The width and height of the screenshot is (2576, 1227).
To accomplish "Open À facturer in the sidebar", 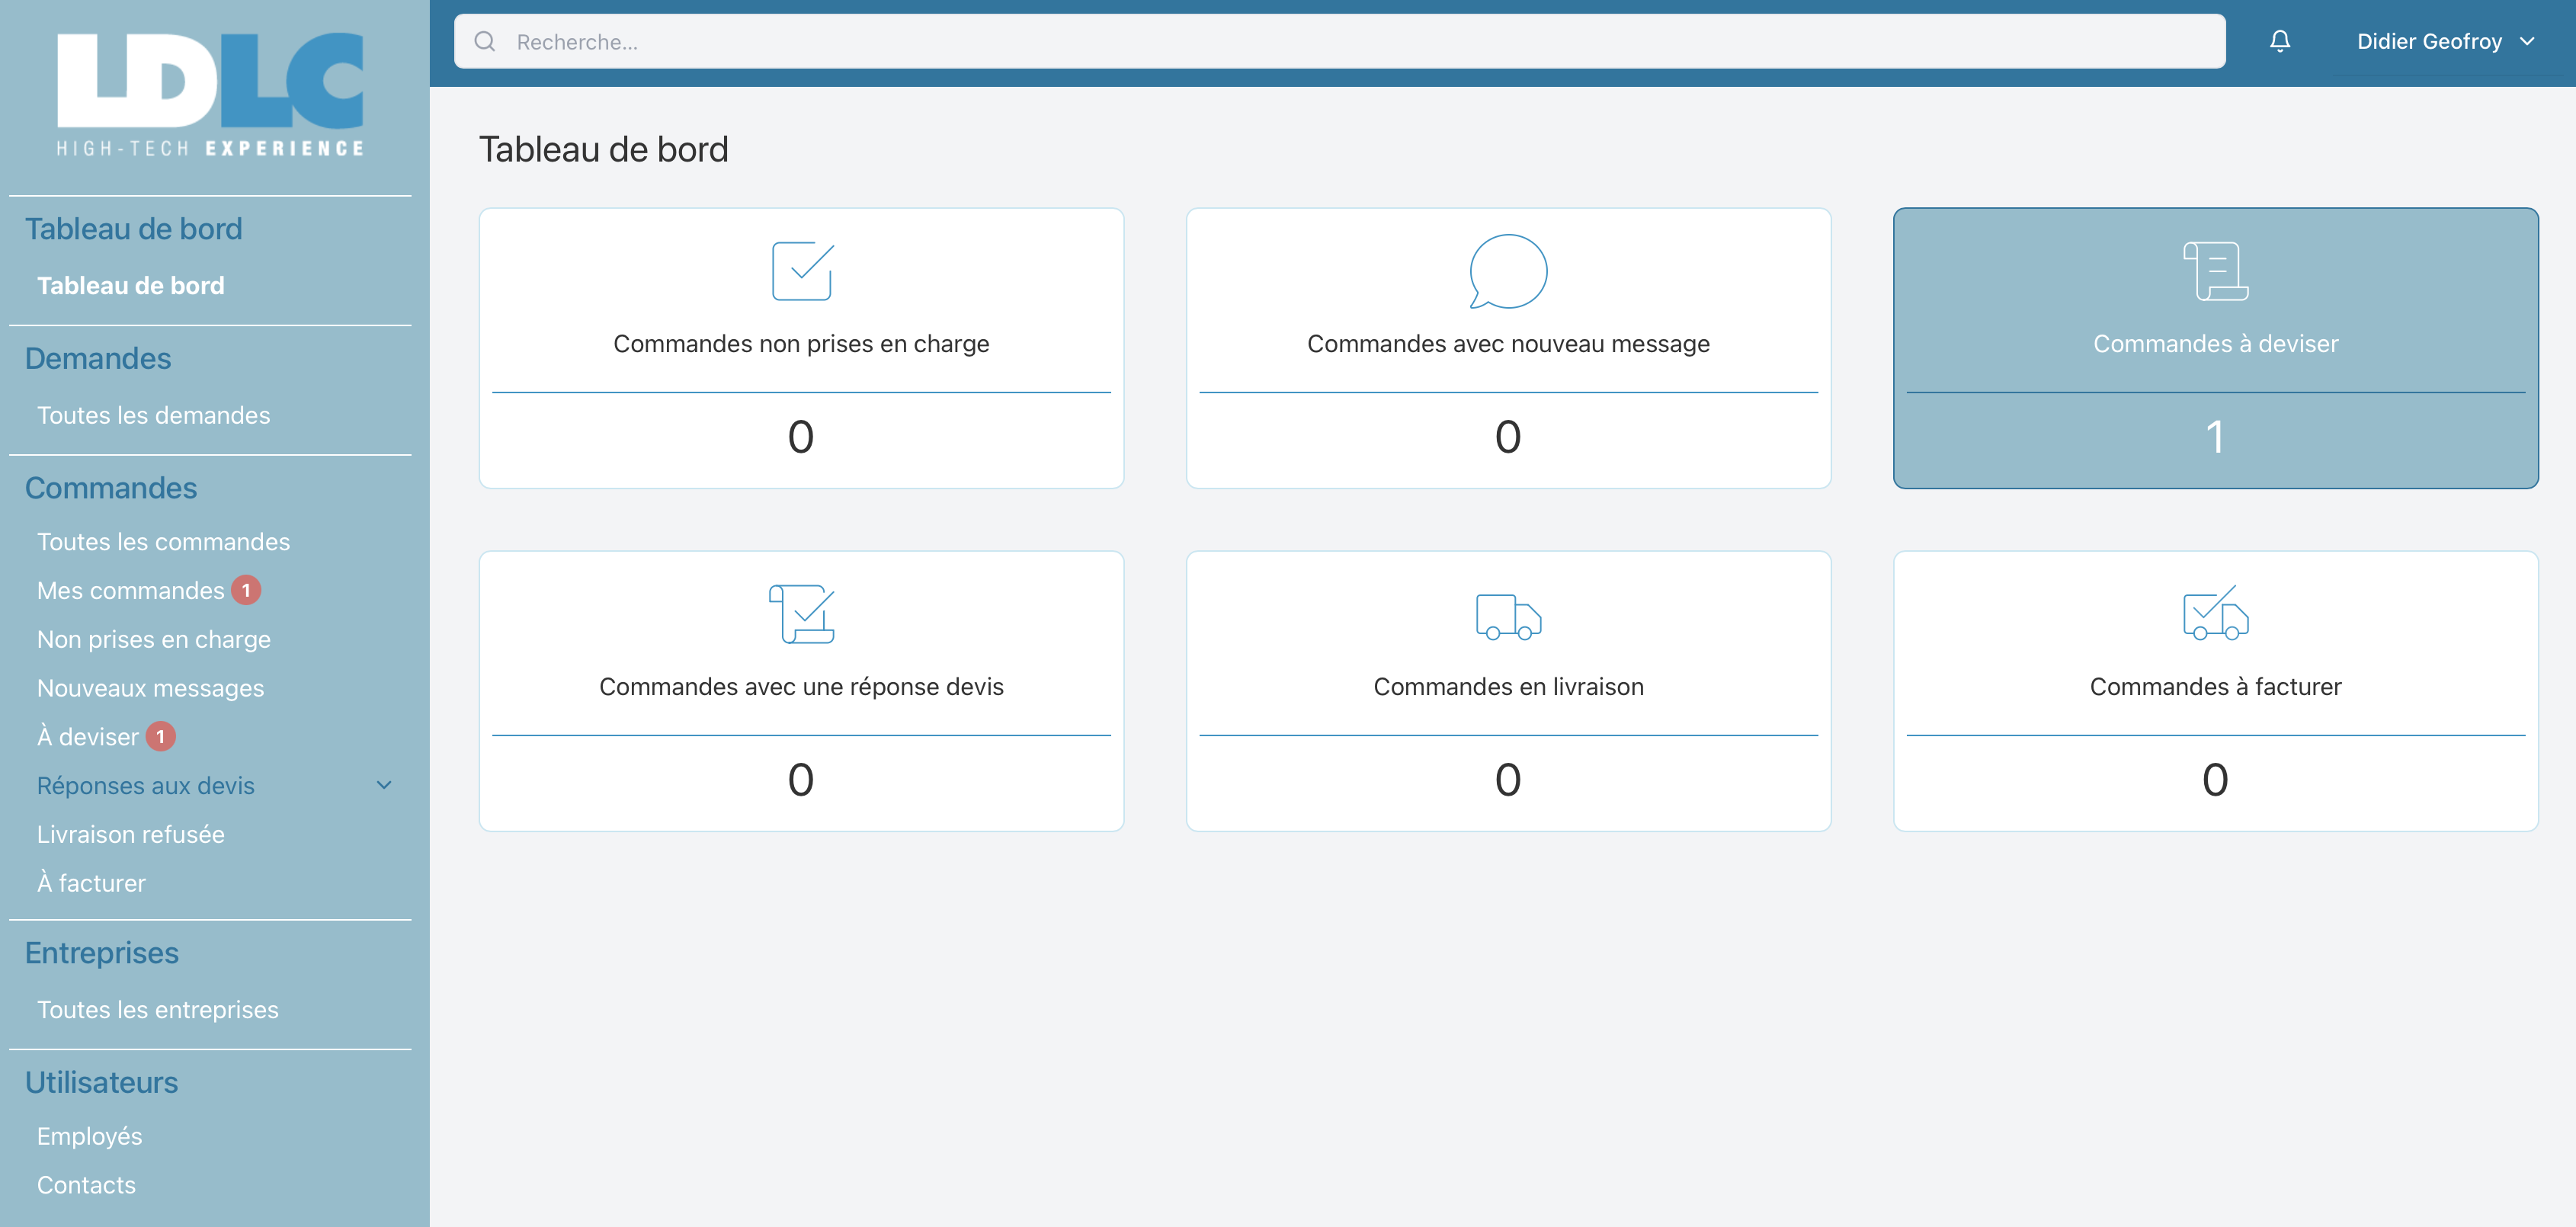I will (91, 883).
